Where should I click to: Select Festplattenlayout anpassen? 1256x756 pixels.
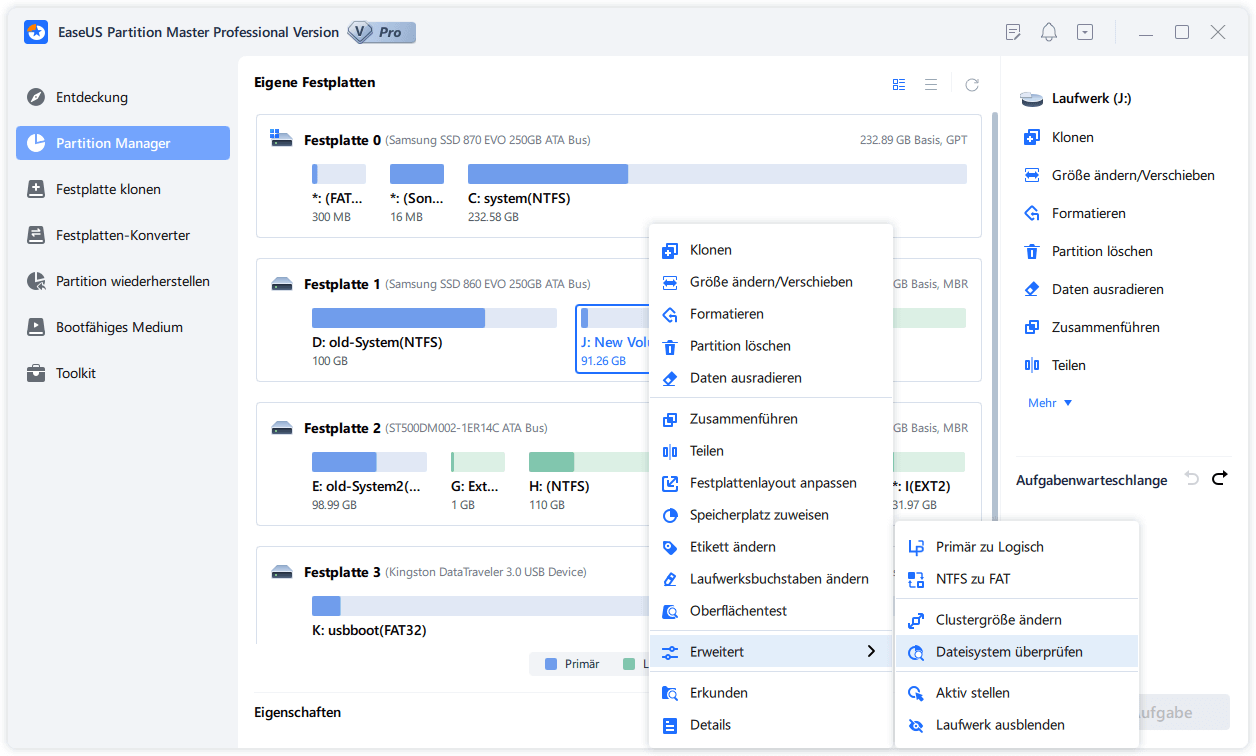[771, 483]
